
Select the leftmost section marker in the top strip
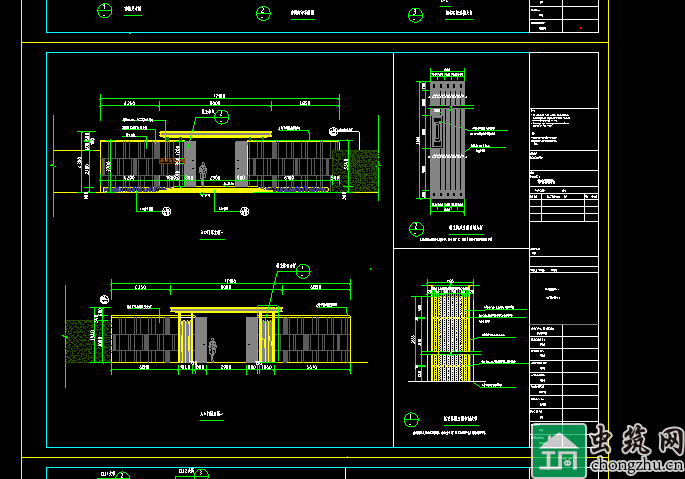click(x=105, y=12)
